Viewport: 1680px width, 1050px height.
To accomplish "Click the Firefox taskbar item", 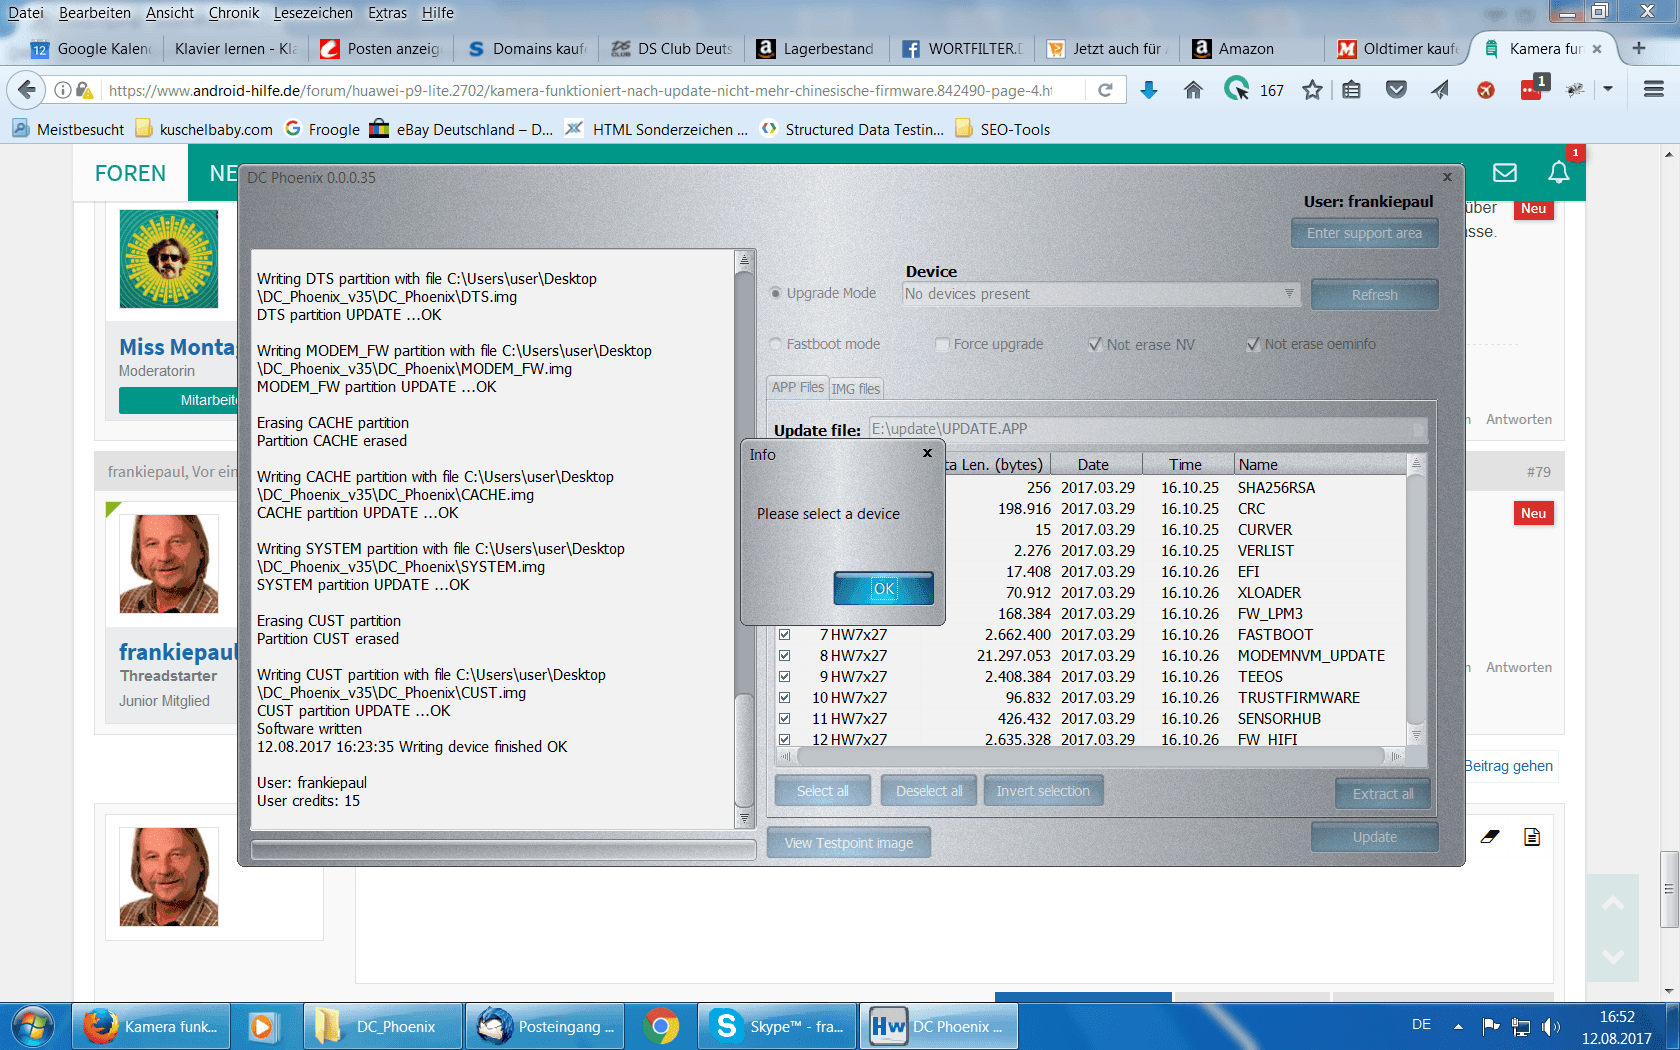I will coord(152,1026).
